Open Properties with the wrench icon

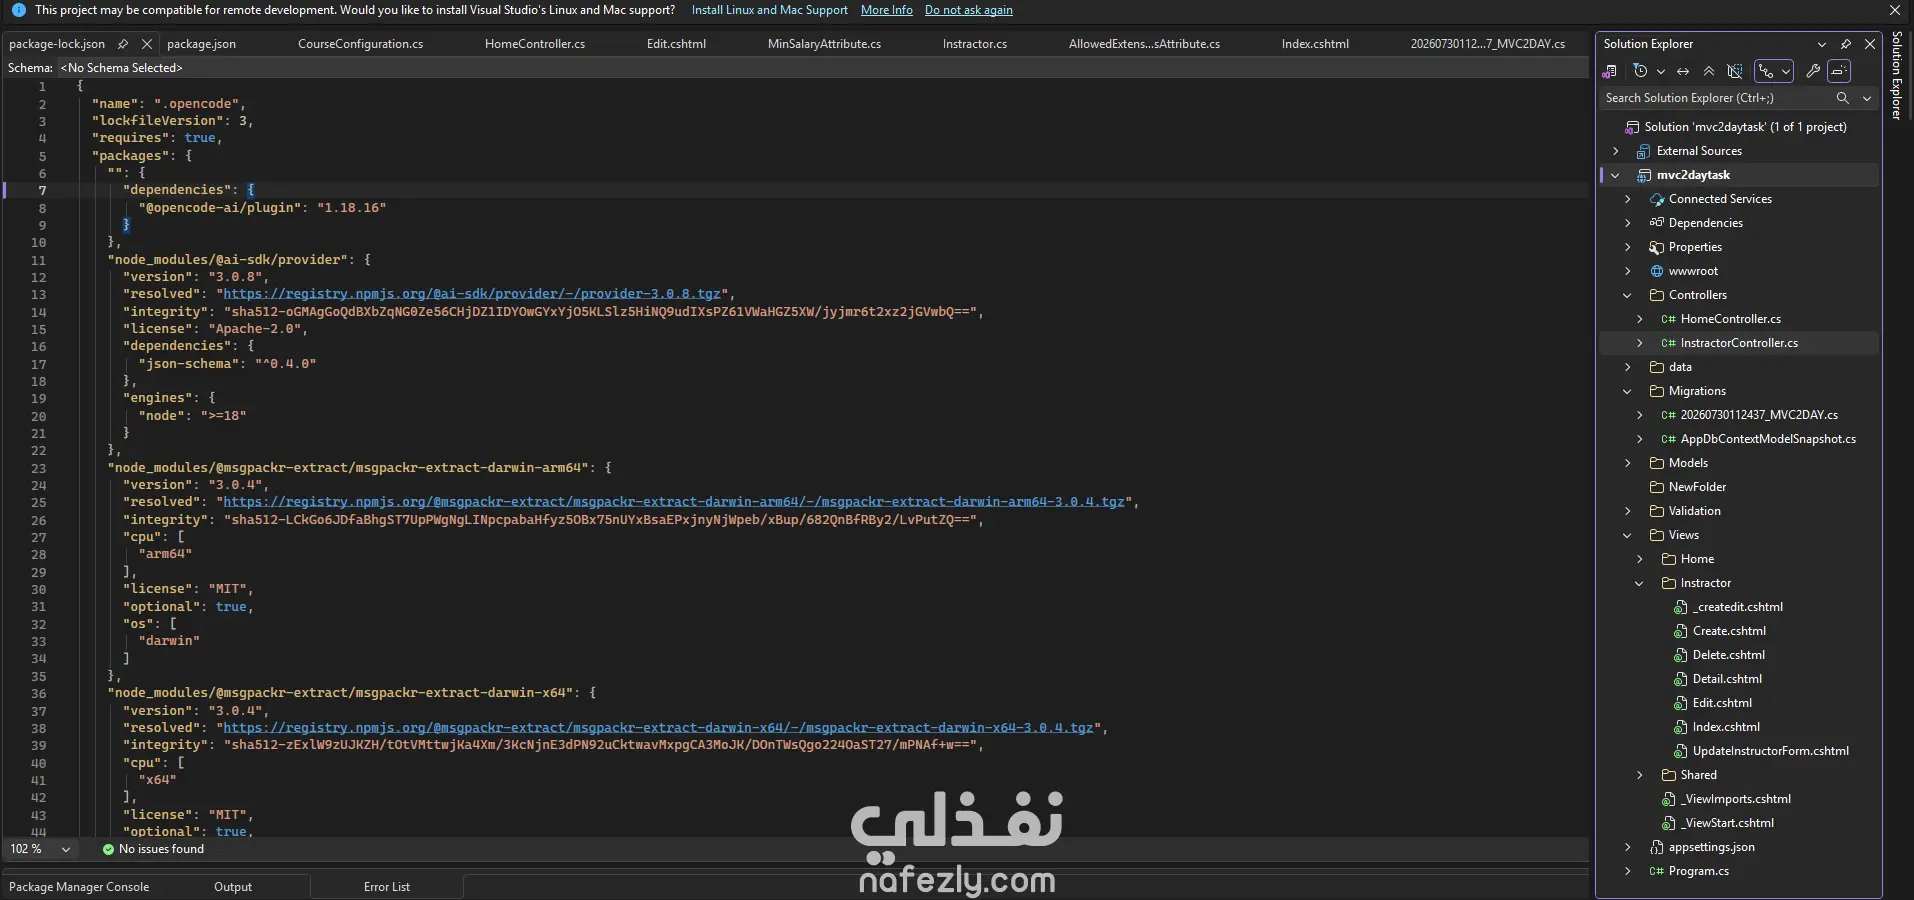click(1813, 71)
